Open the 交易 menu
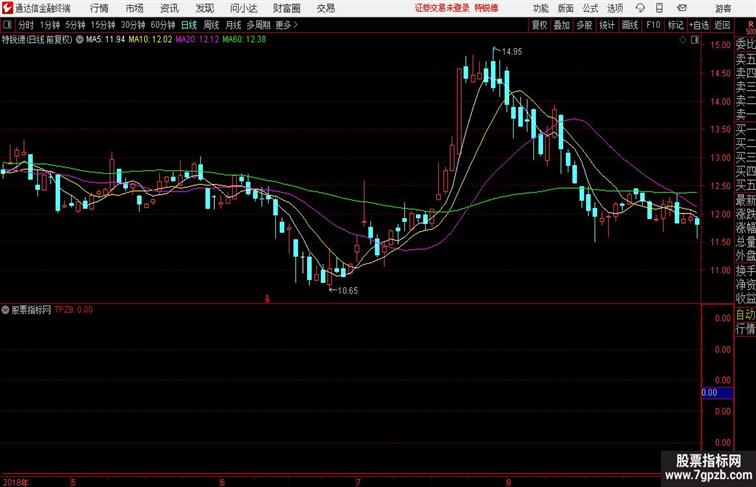Viewport: 756px width, 487px height. tap(325, 8)
